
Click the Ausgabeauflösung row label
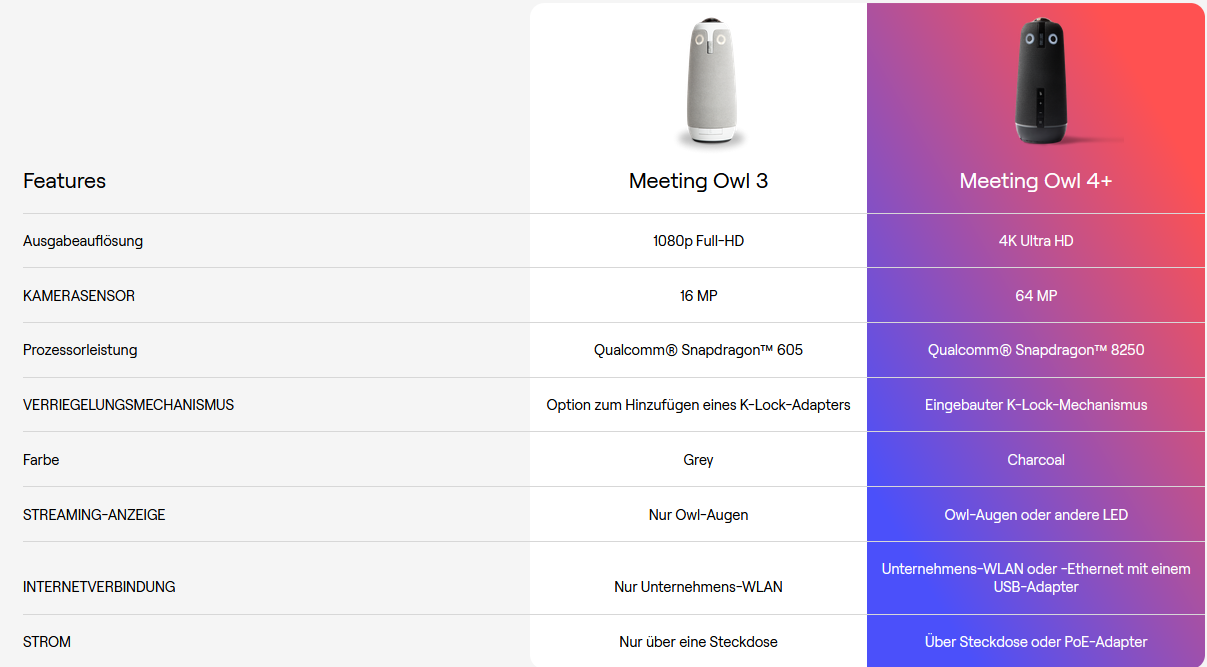[x=83, y=241]
